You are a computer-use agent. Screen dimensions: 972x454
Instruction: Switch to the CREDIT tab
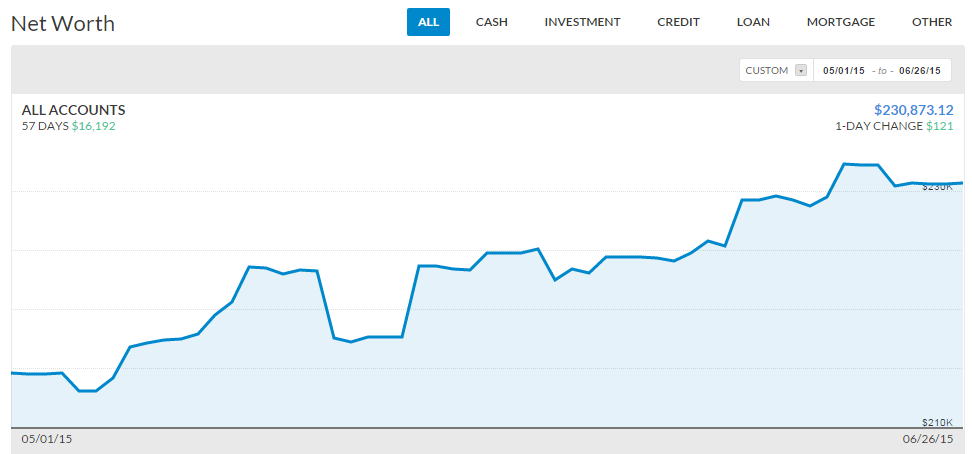pos(678,22)
